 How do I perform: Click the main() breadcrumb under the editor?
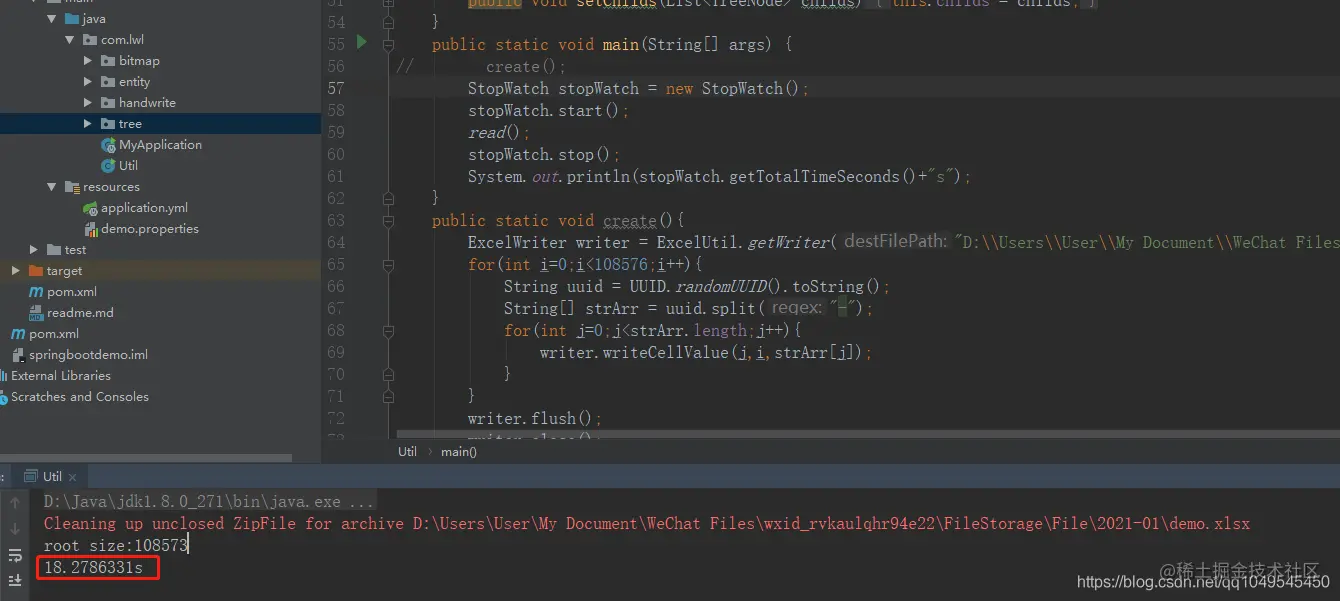click(x=459, y=451)
